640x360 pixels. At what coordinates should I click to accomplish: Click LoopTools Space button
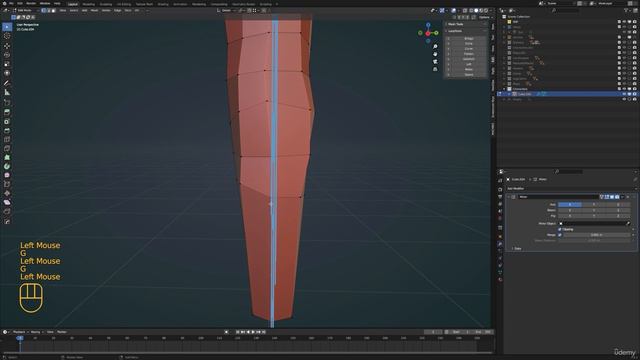coord(469,75)
